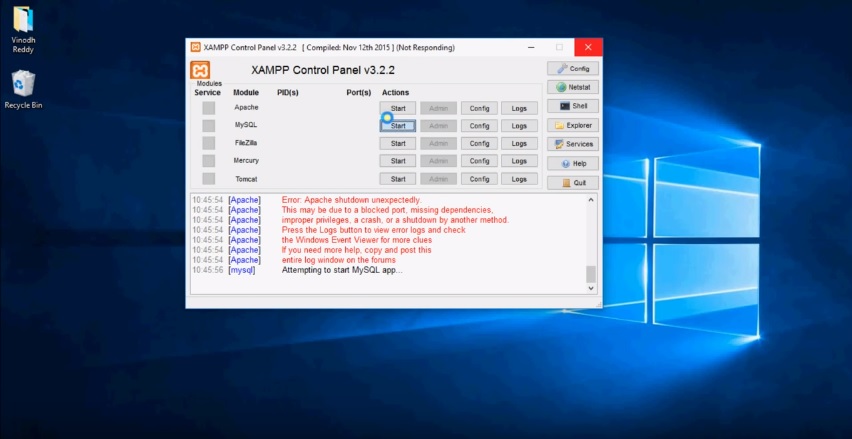Click the 'FileZilla' module label
This screenshot has height=439, width=852.
pyautogui.click(x=246, y=143)
